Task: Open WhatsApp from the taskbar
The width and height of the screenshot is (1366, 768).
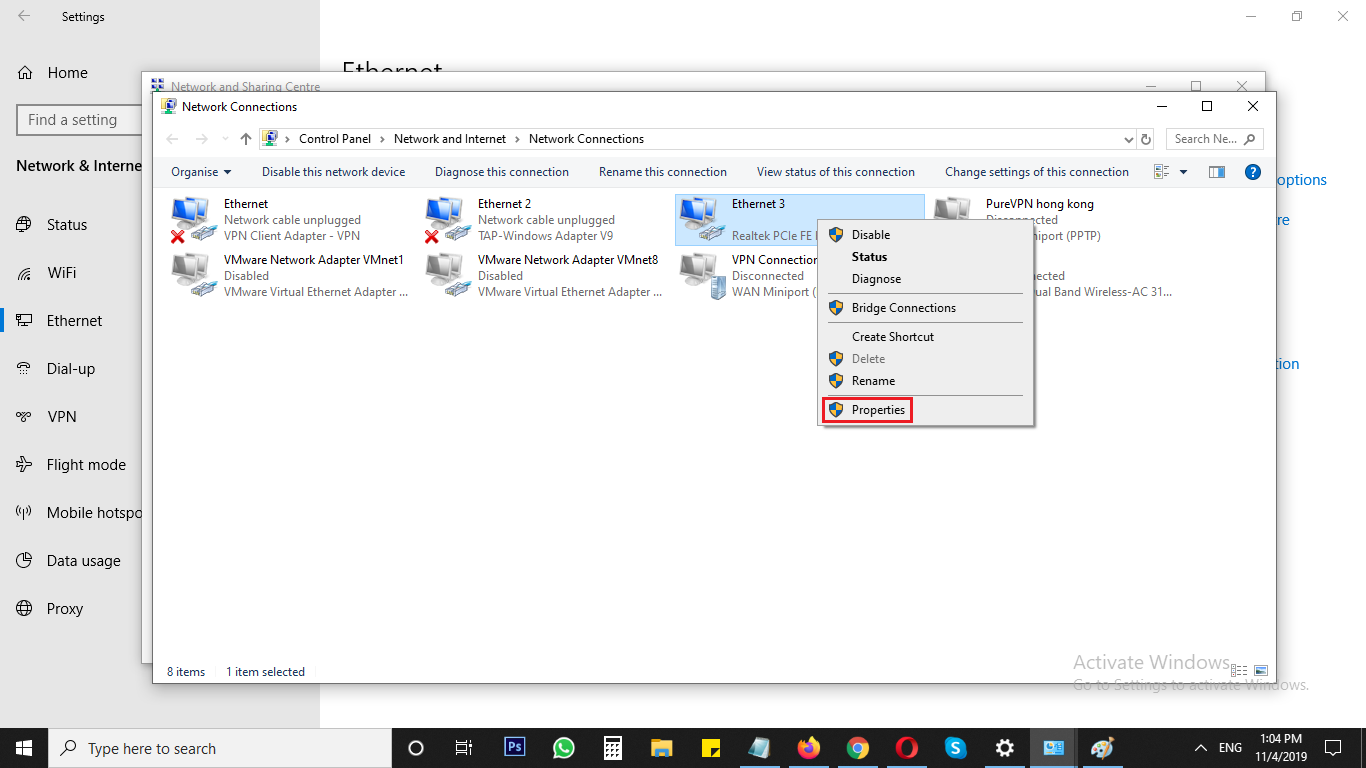Action: point(564,748)
